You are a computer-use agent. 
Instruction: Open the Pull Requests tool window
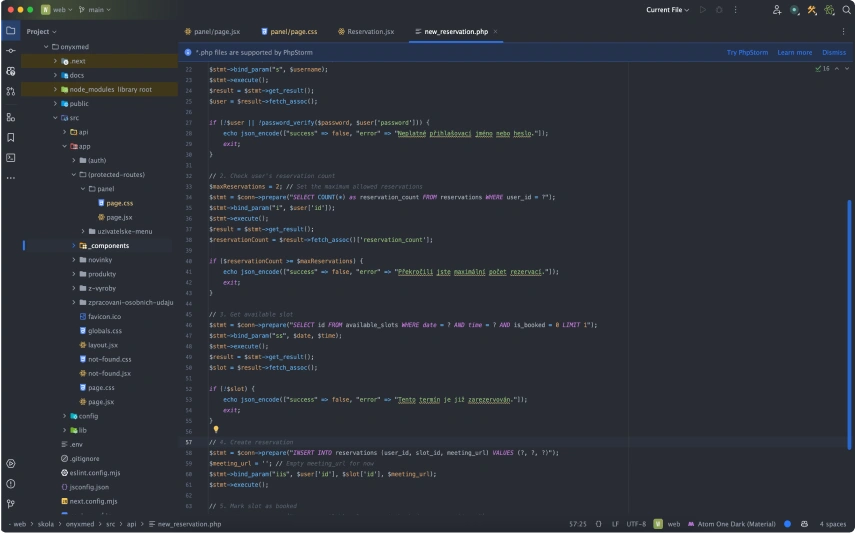coord(11,91)
